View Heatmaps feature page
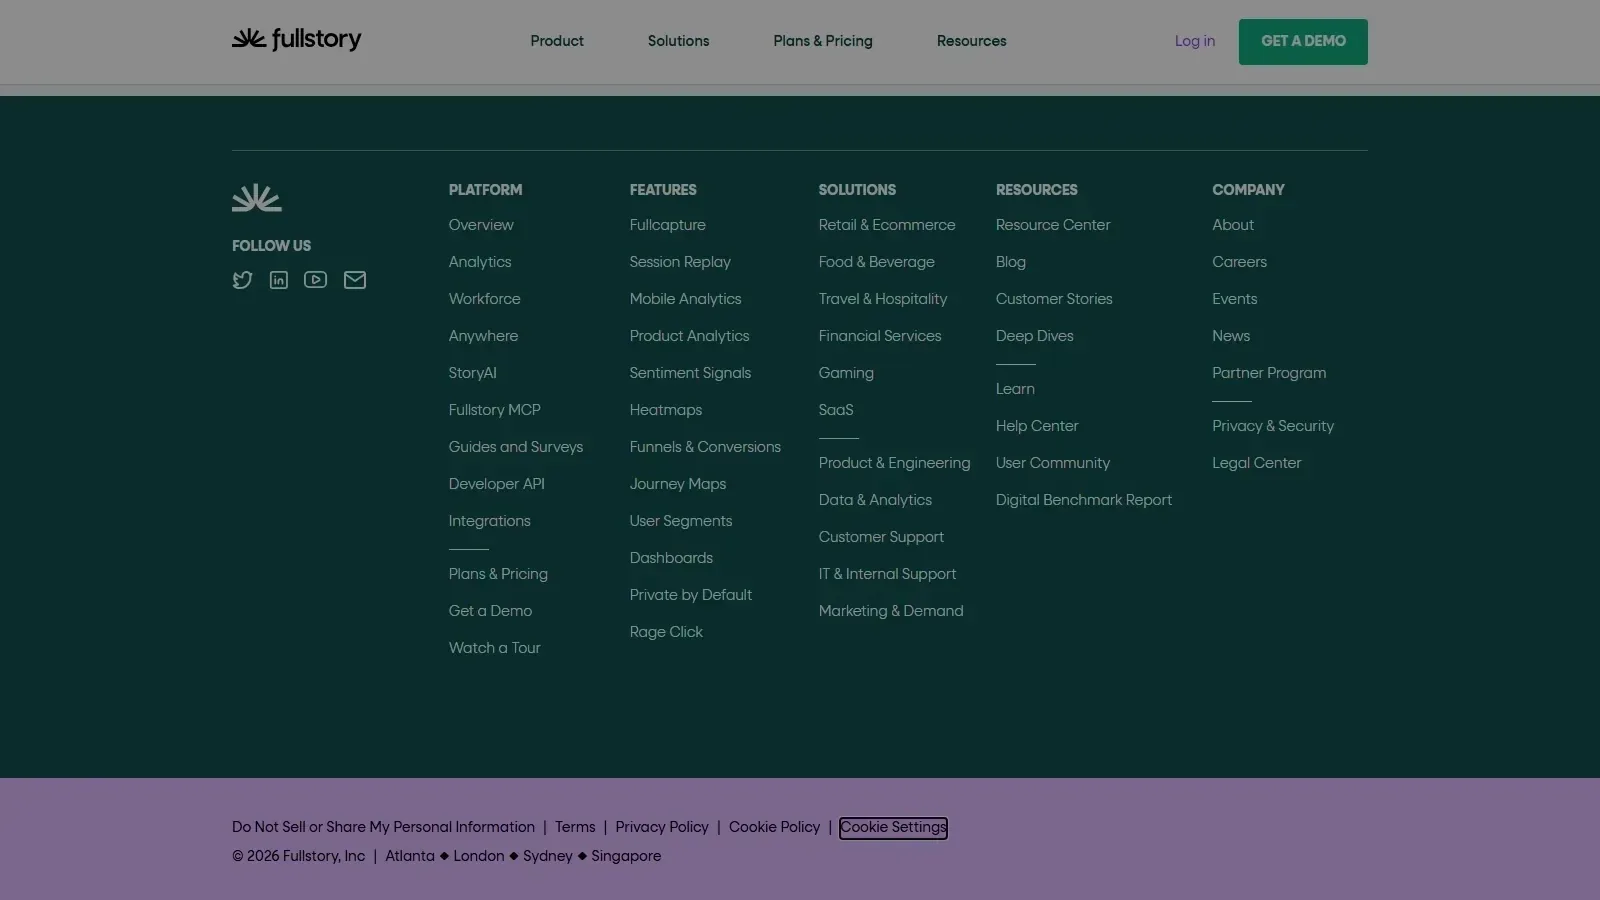1600x900 pixels. tap(666, 410)
